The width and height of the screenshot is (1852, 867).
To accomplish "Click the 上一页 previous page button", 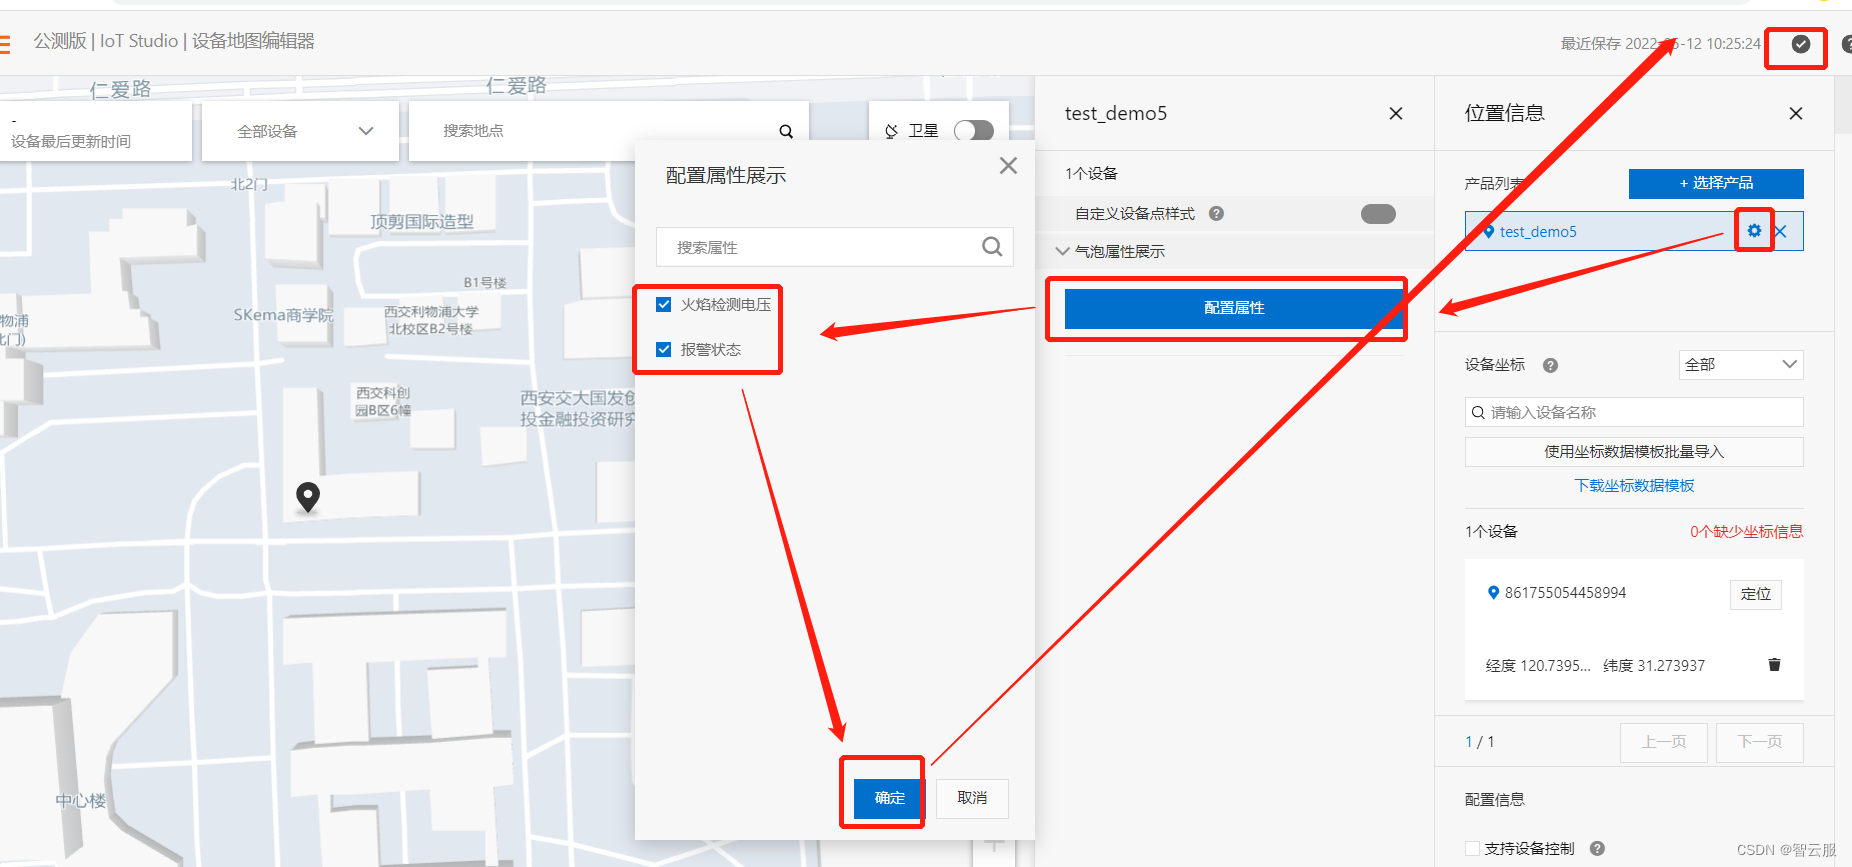I will [1664, 742].
